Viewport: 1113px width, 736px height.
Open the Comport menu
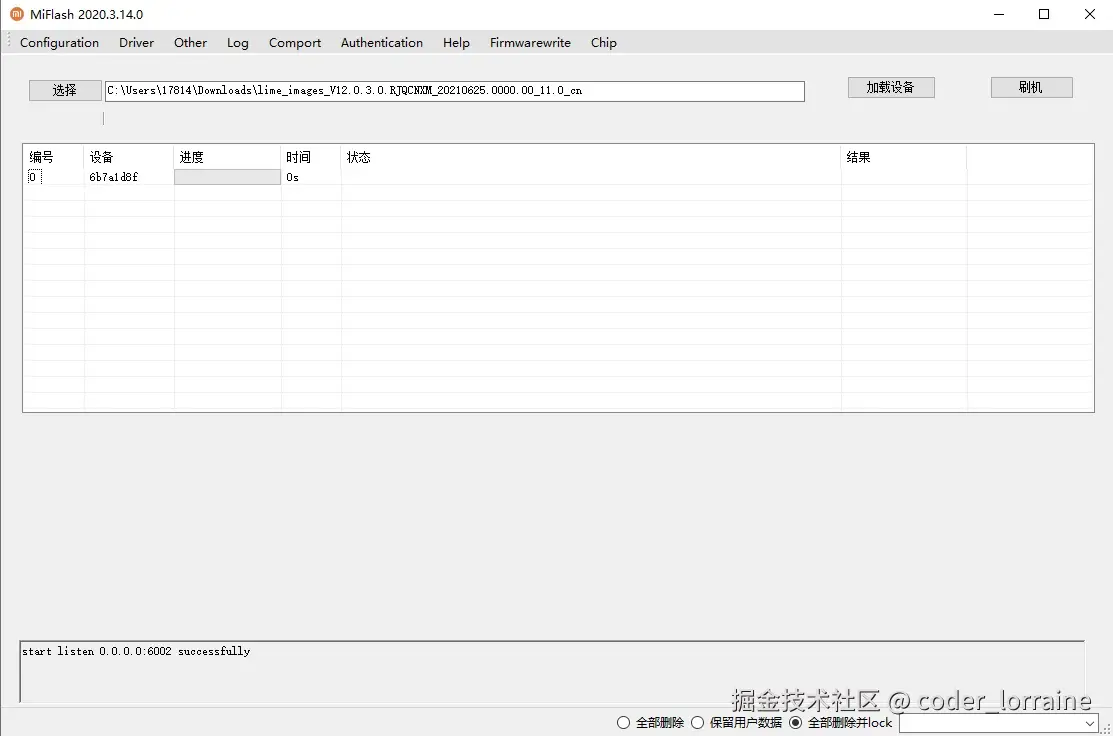point(294,42)
